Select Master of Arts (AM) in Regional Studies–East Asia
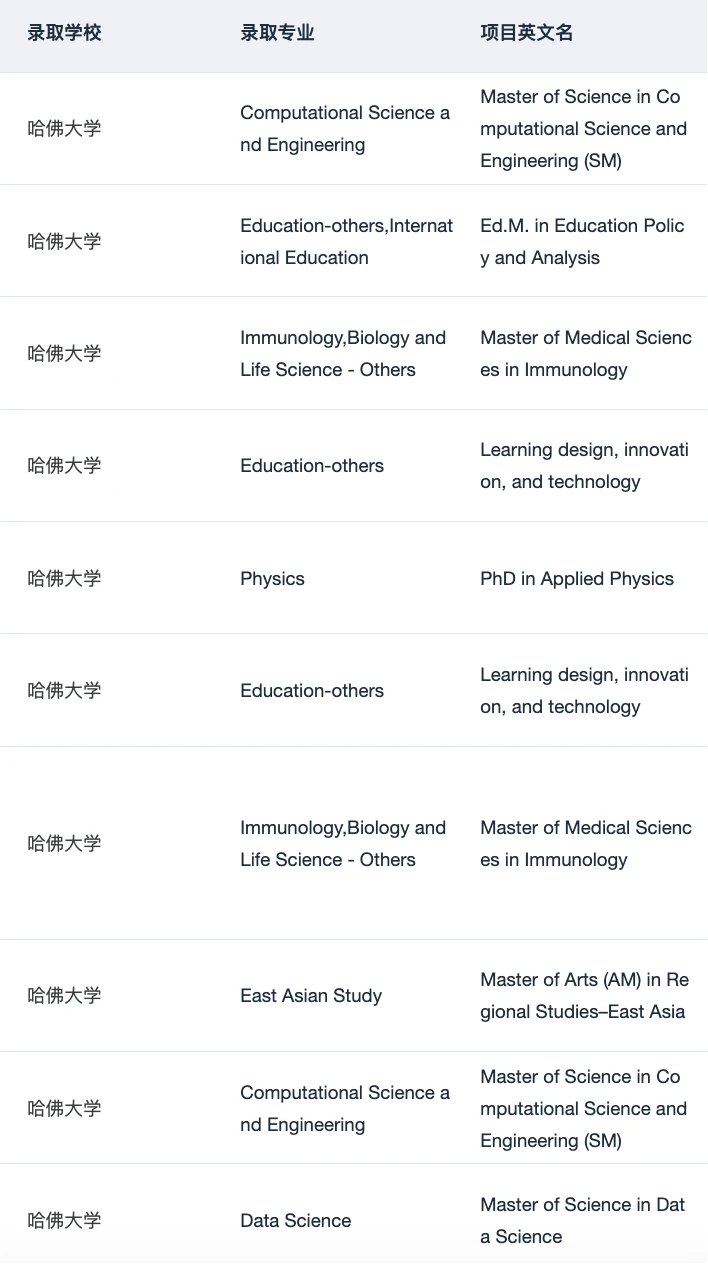Screen dimensions: 708x1264 point(584,995)
